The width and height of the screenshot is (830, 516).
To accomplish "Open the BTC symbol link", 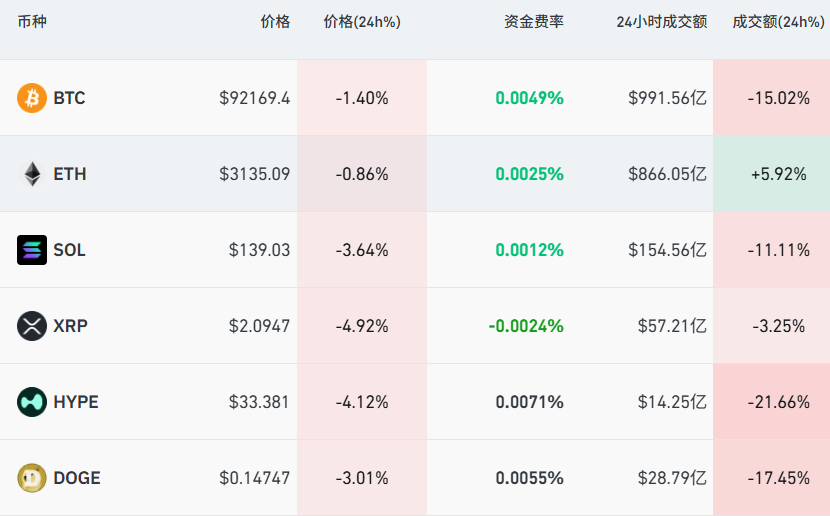I will click(69, 98).
